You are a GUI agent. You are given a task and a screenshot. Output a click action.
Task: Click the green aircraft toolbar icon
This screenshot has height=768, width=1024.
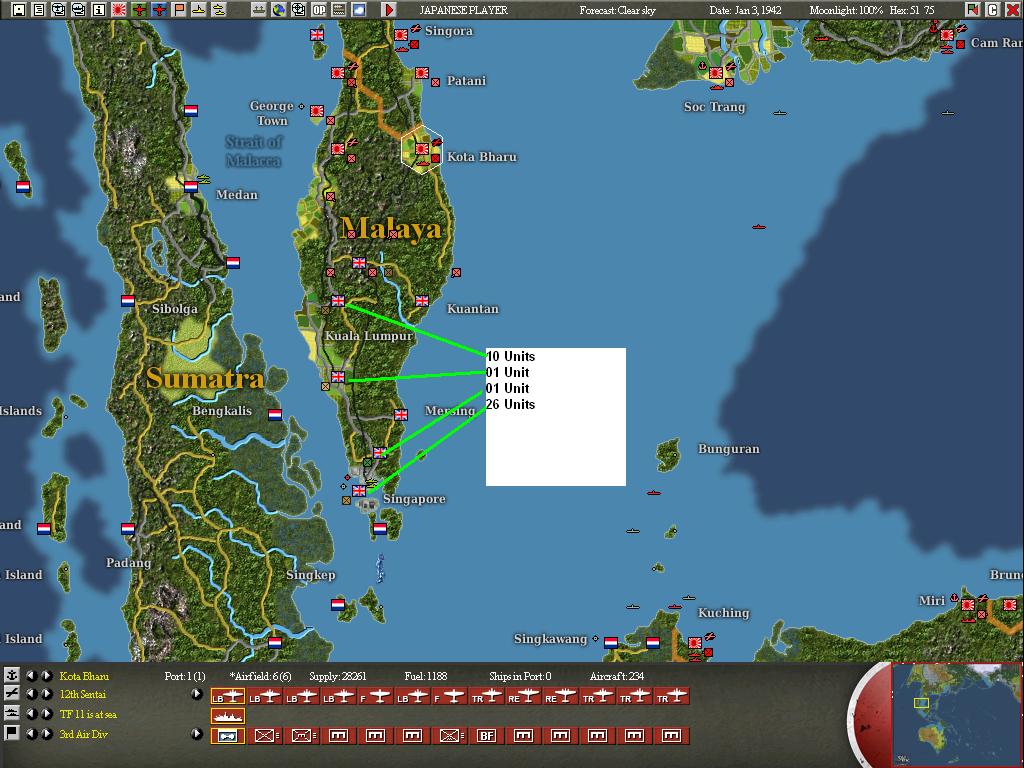(139, 9)
